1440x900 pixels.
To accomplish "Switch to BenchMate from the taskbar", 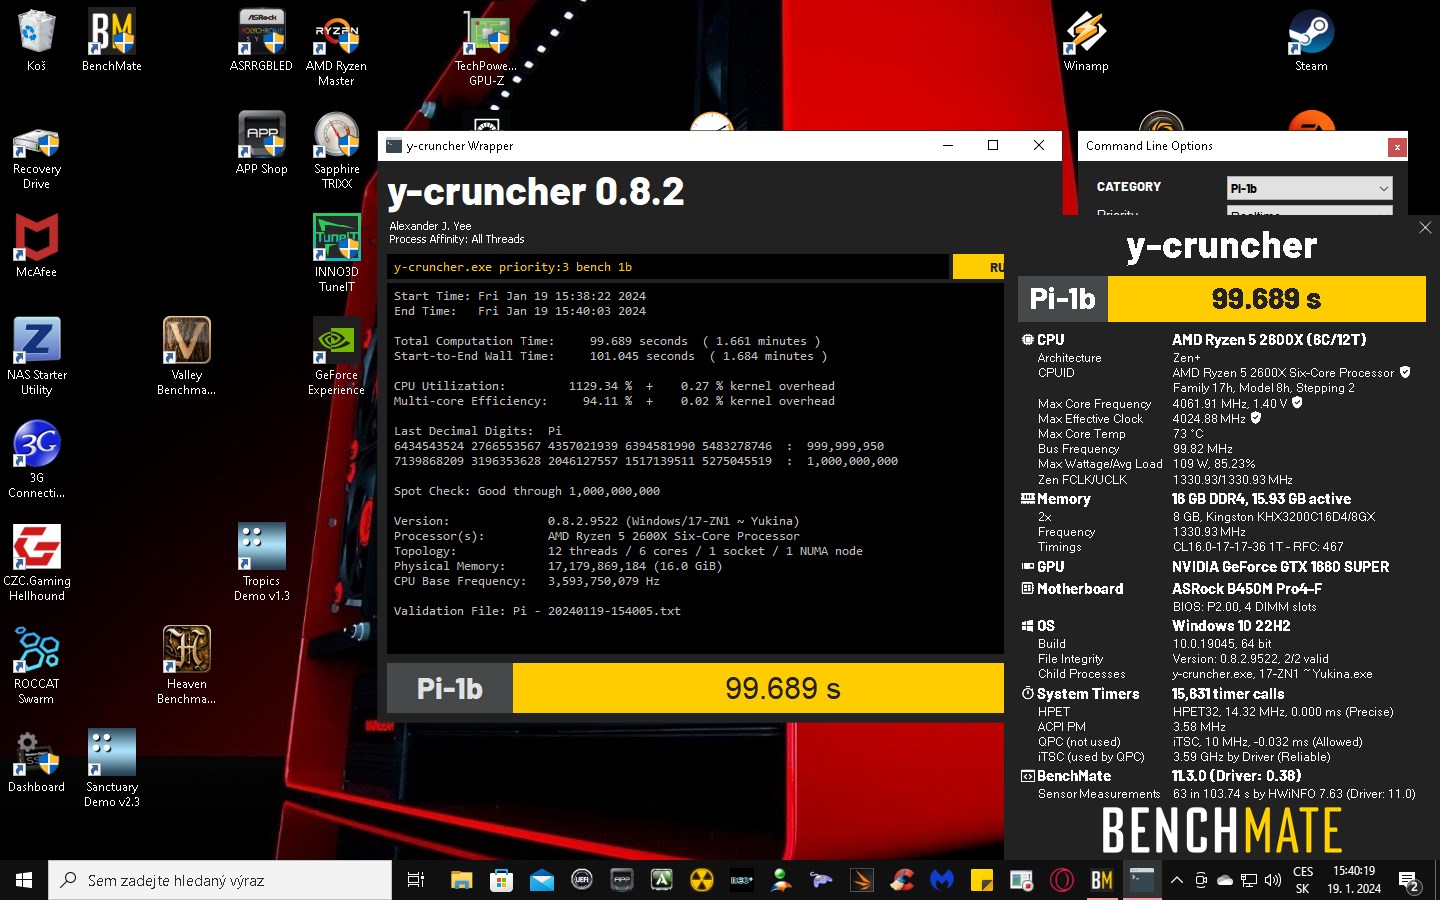I will pyautogui.click(x=1101, y=880).
